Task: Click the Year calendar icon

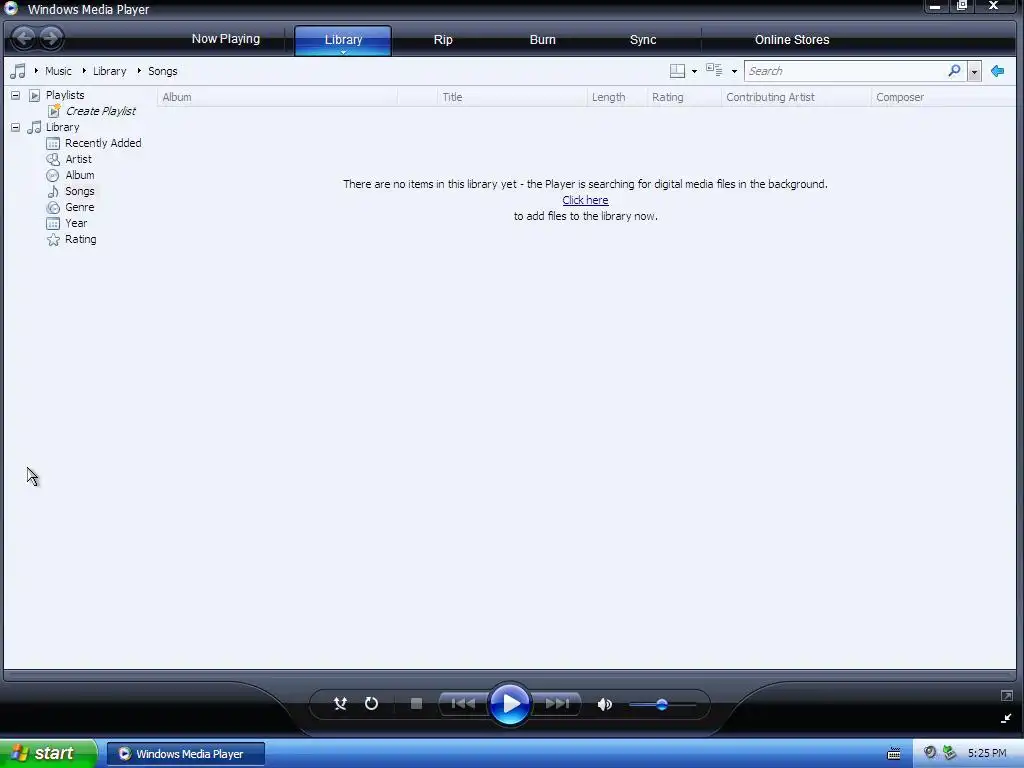Action: click(53, 223)
